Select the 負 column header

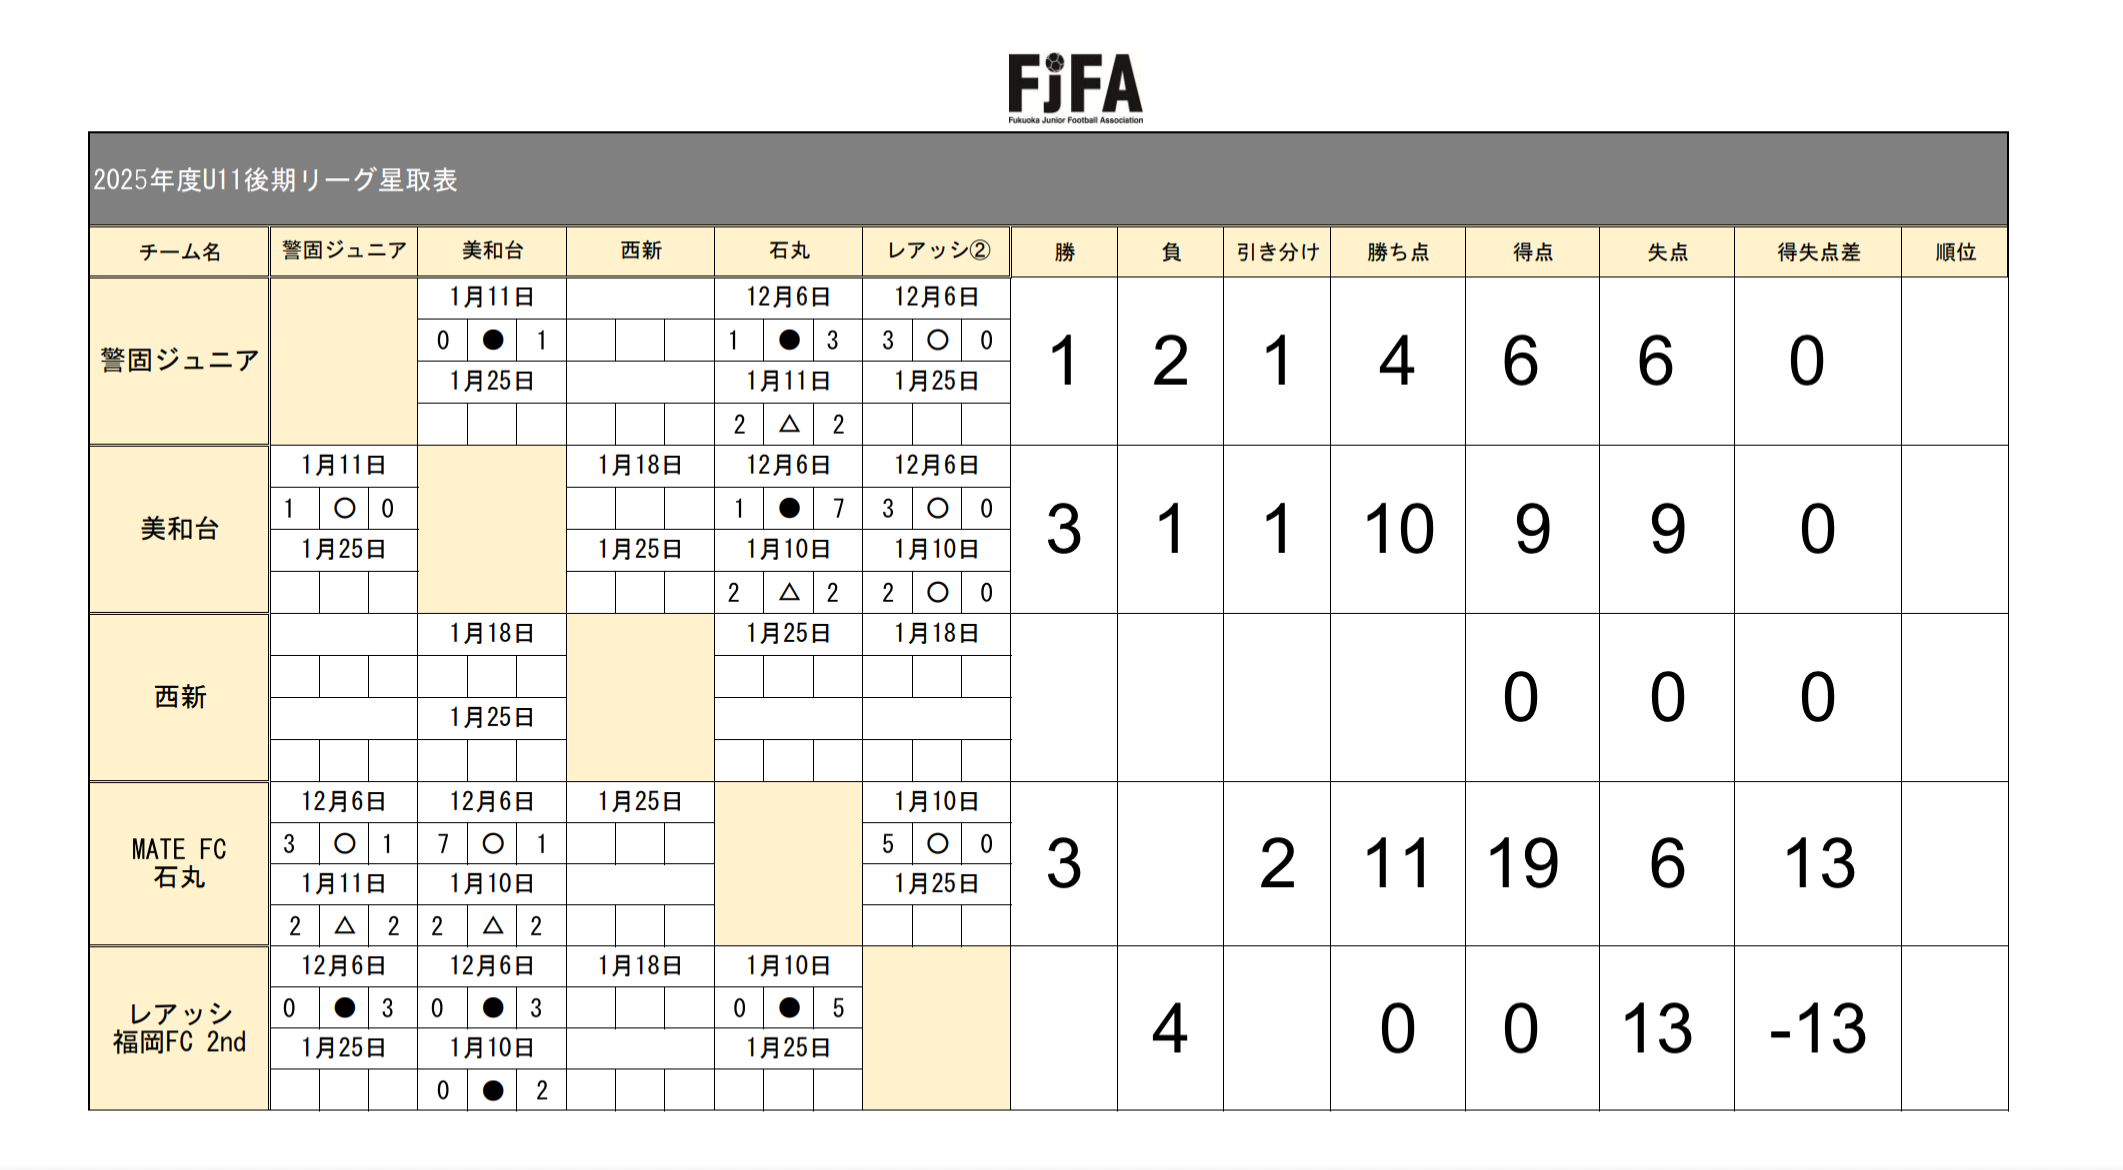[1171, 252]
